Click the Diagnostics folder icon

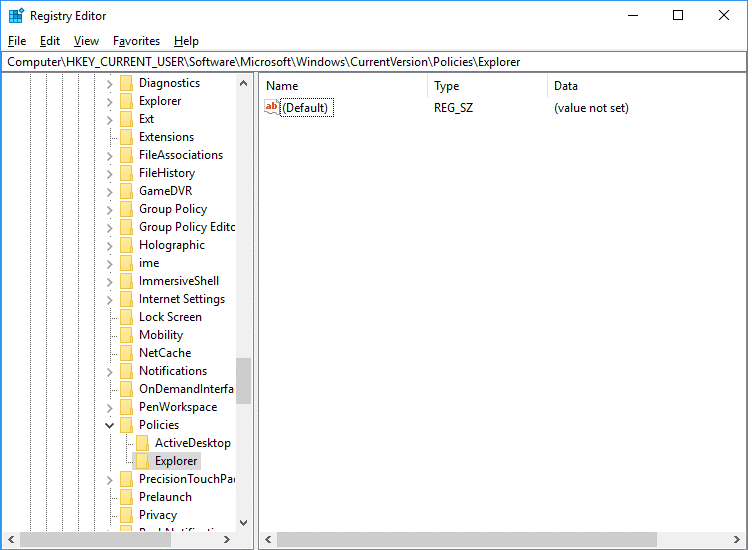coord(127,83)
